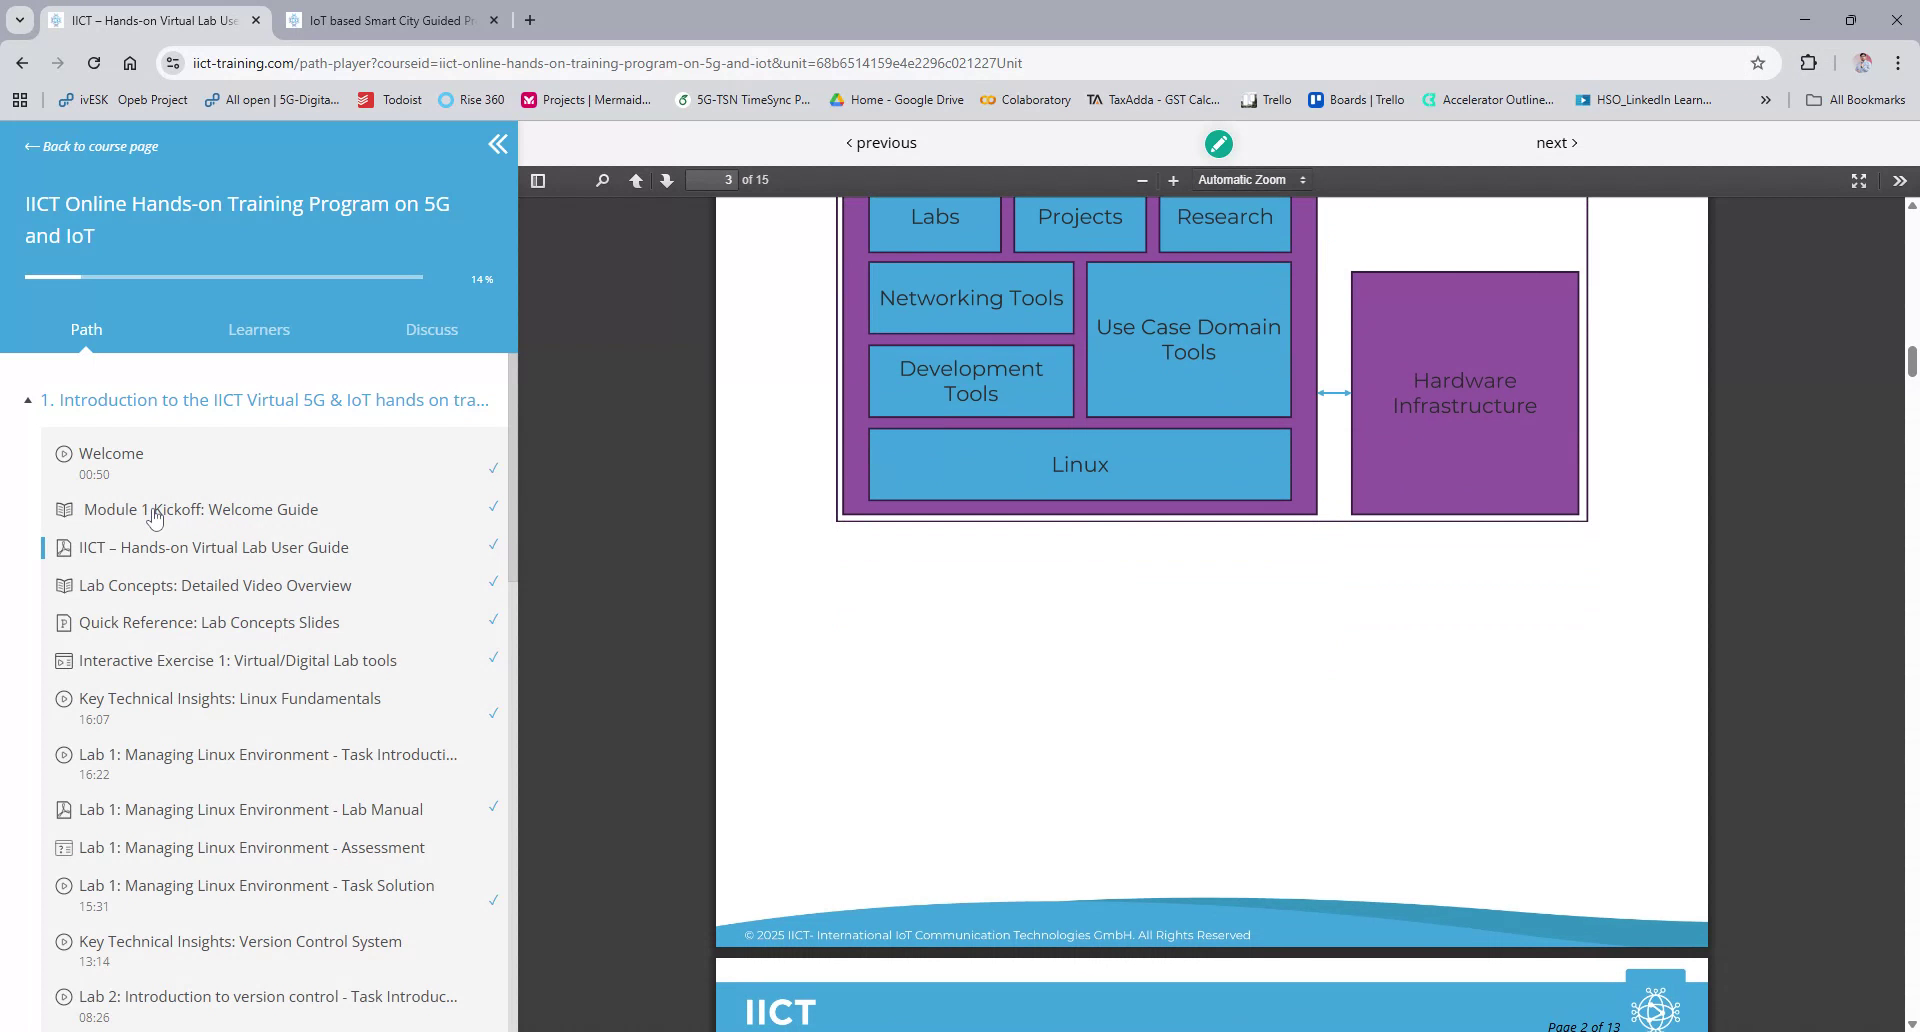Zoom in the PDF document

(1173, 181)
